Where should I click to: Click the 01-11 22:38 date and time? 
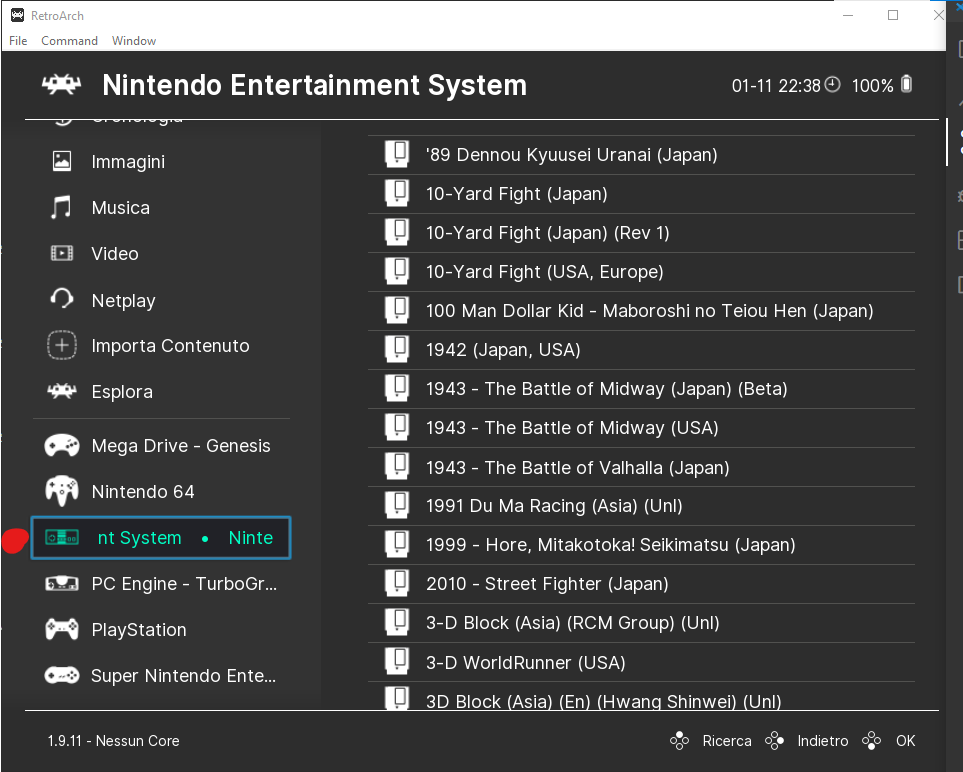coord(776,85)
